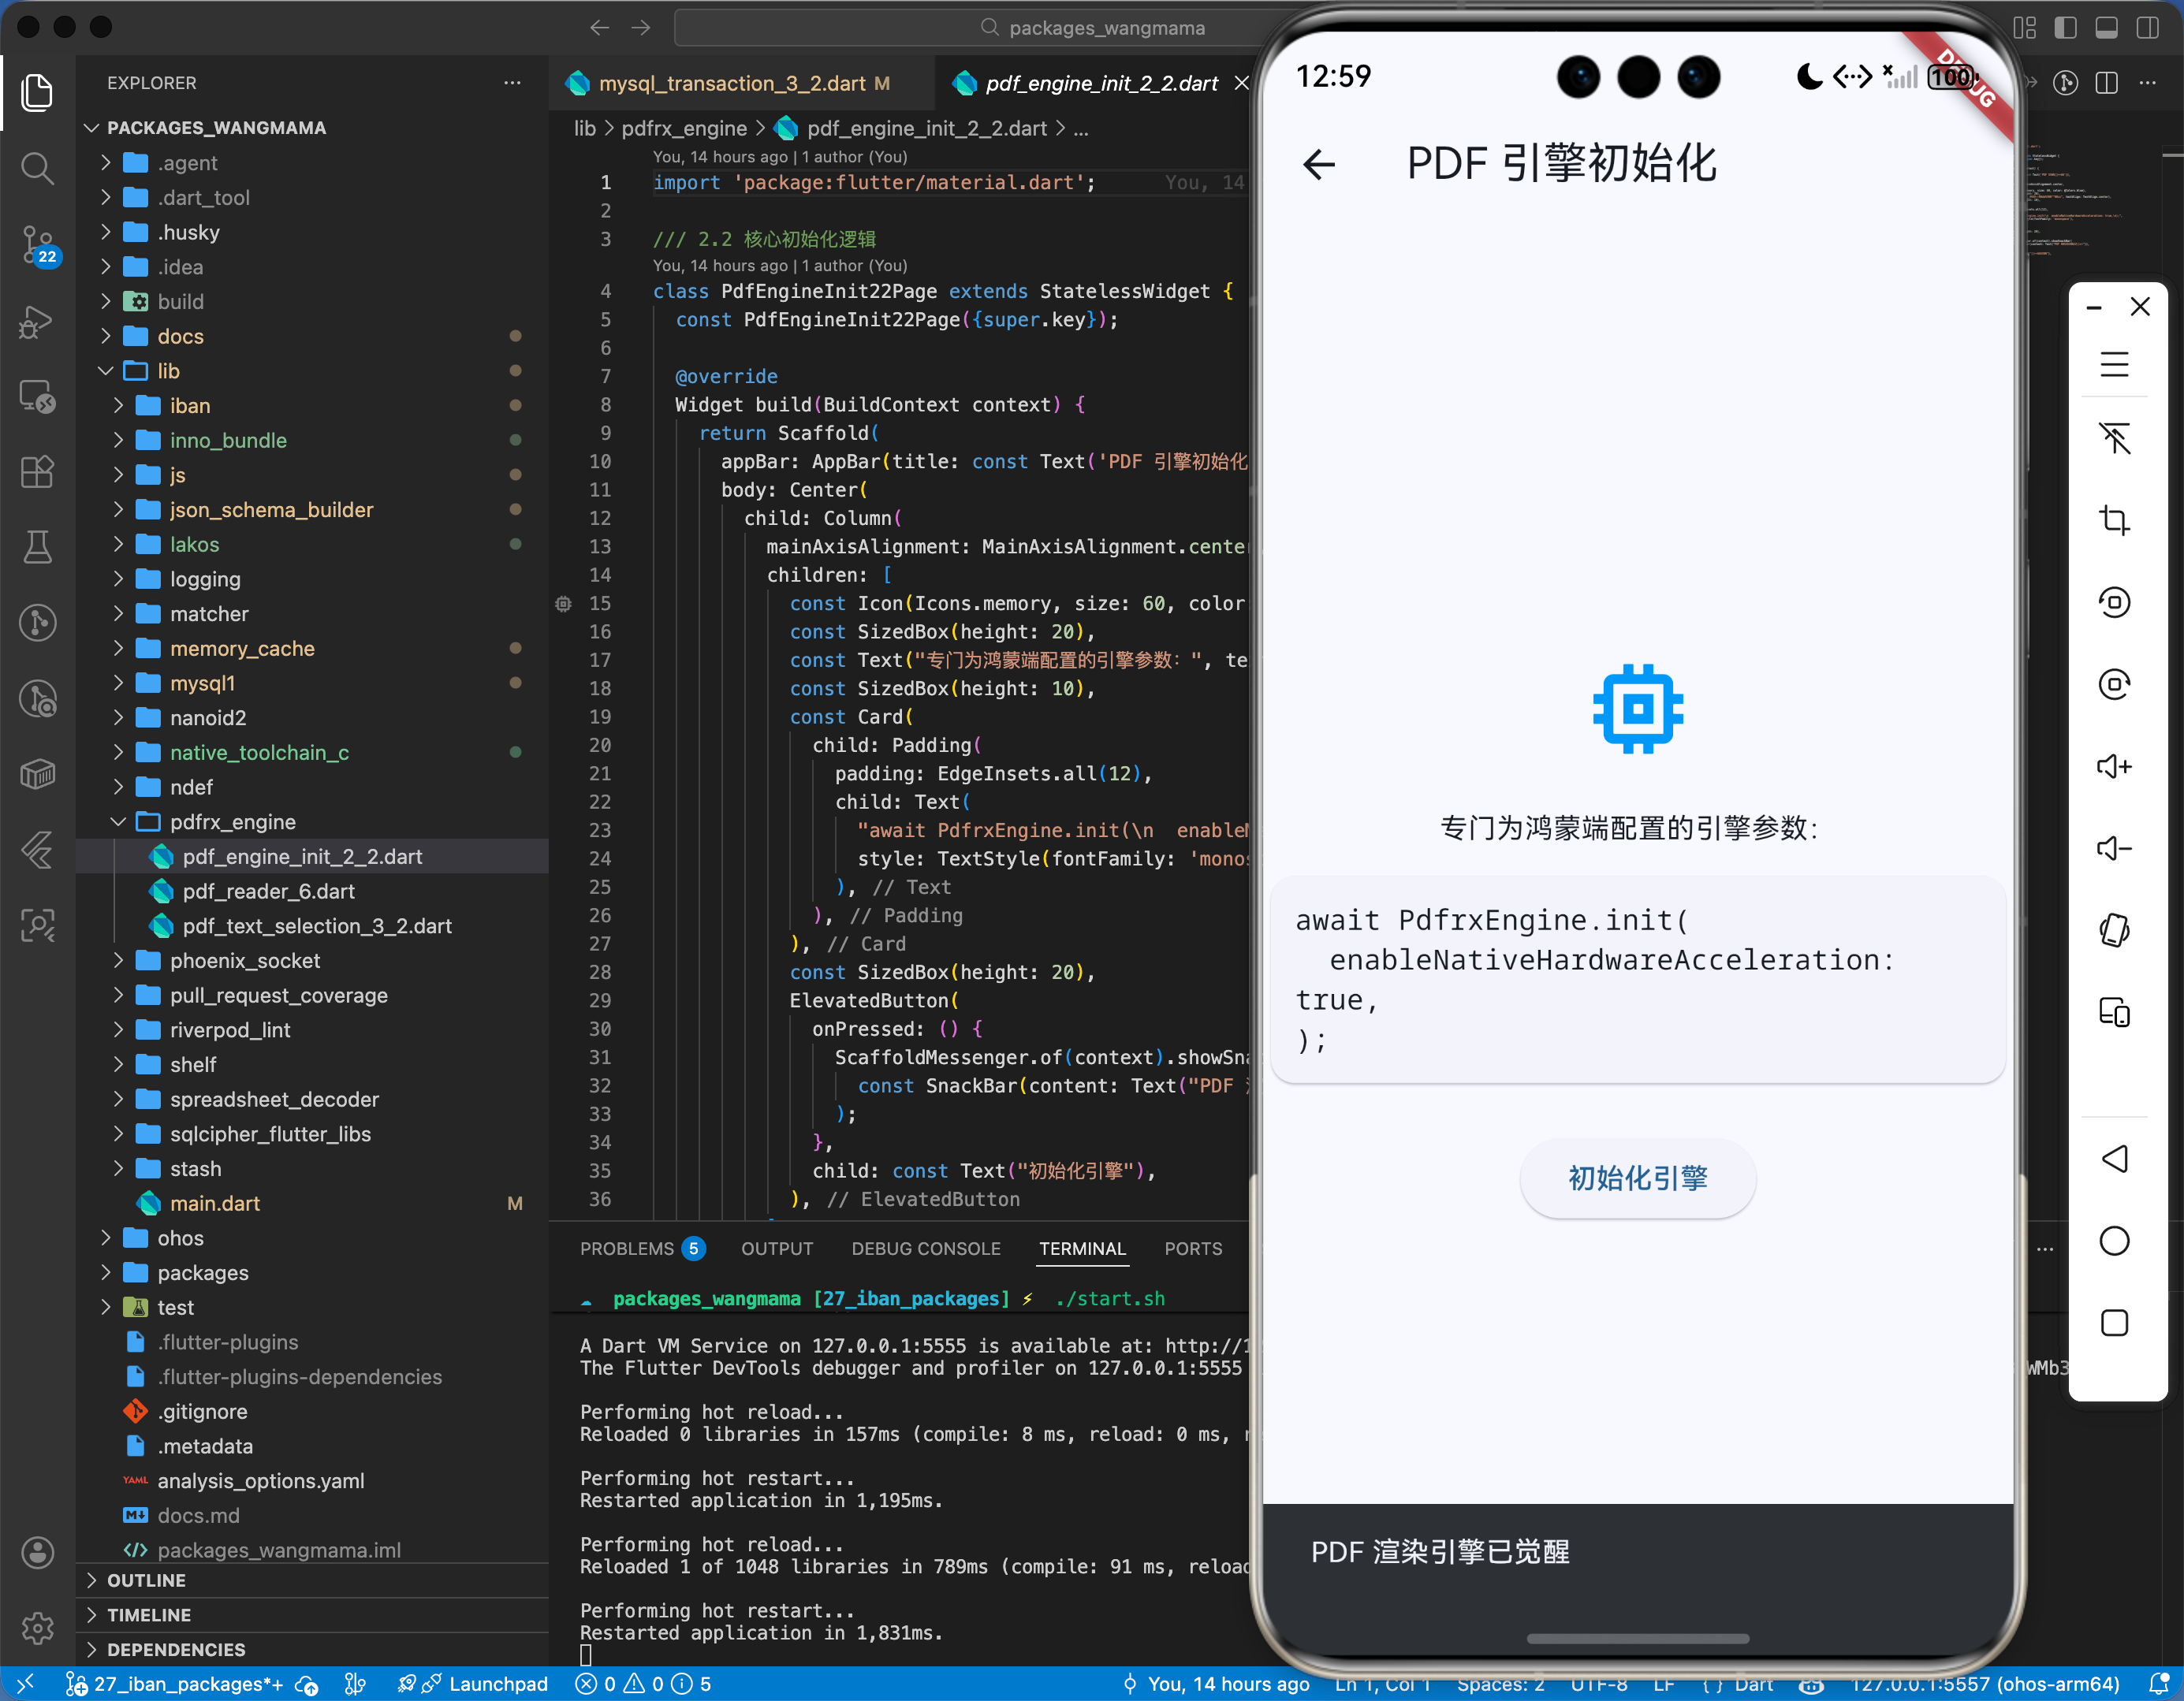Toggle the primary sidebar layout icon

point(2065,28)
